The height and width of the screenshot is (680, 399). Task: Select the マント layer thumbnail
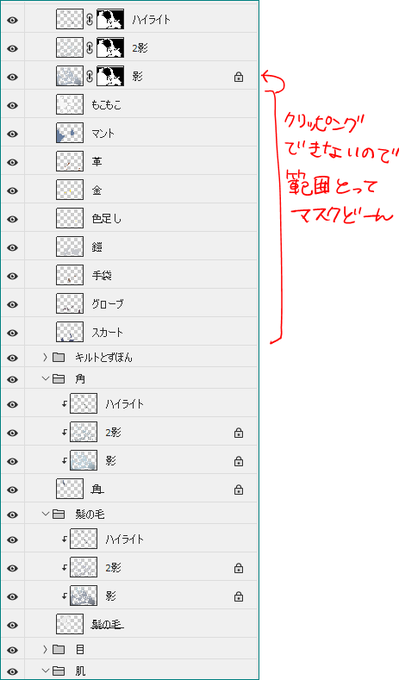pos(70,133)
